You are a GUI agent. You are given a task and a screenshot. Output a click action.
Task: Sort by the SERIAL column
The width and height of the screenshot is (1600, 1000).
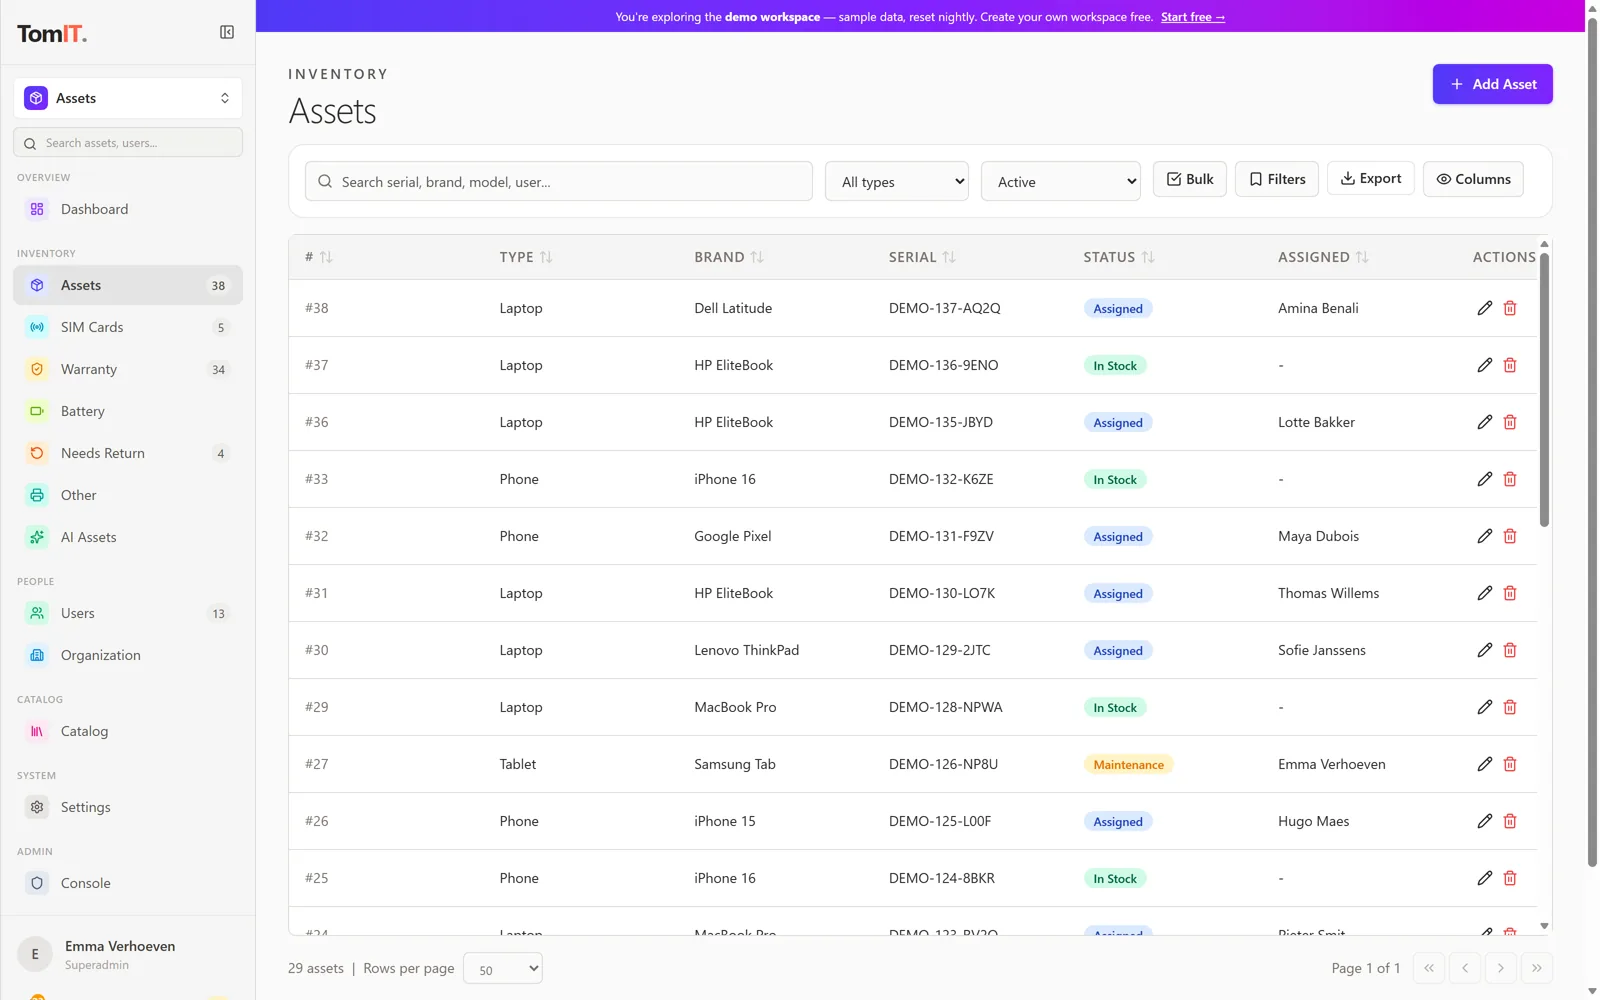click(x=922, y=257)
